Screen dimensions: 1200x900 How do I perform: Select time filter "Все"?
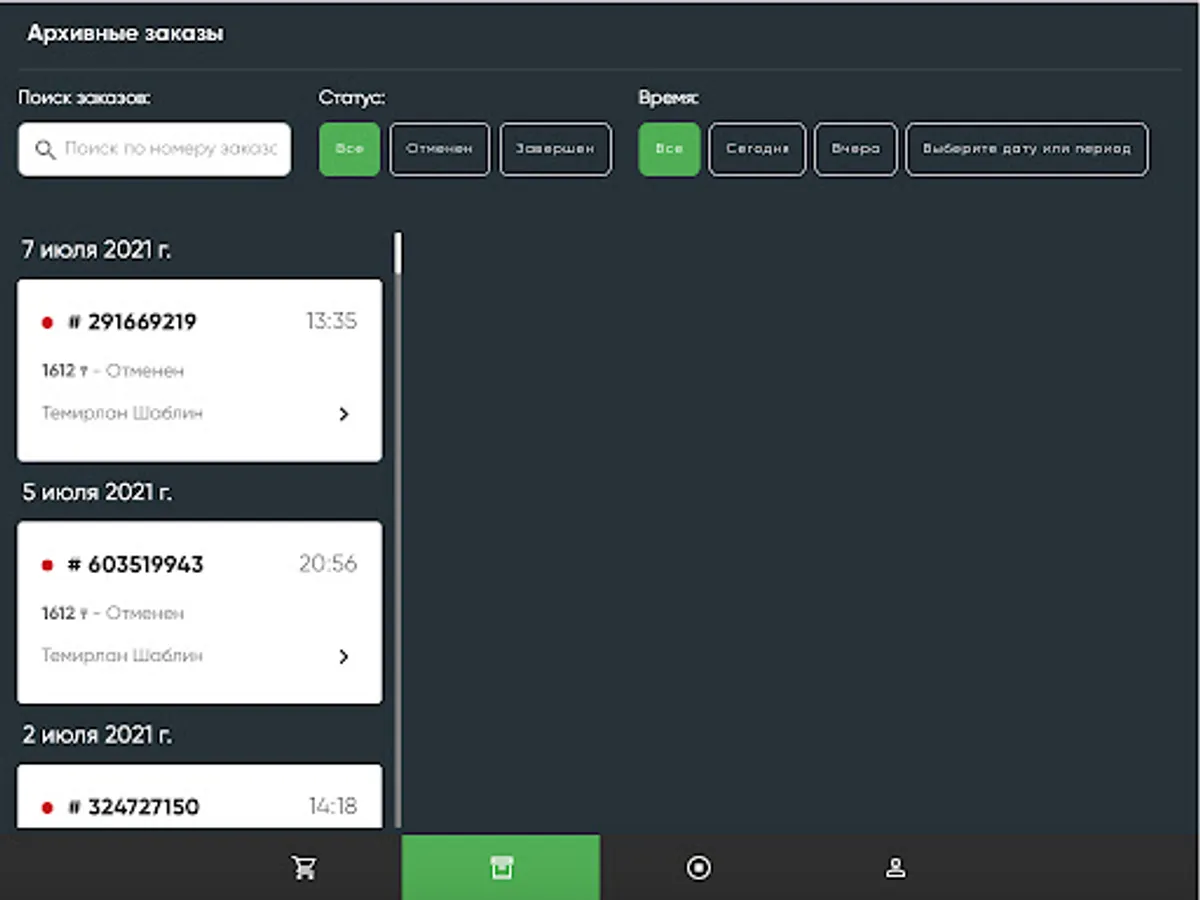tap(669, 149)
